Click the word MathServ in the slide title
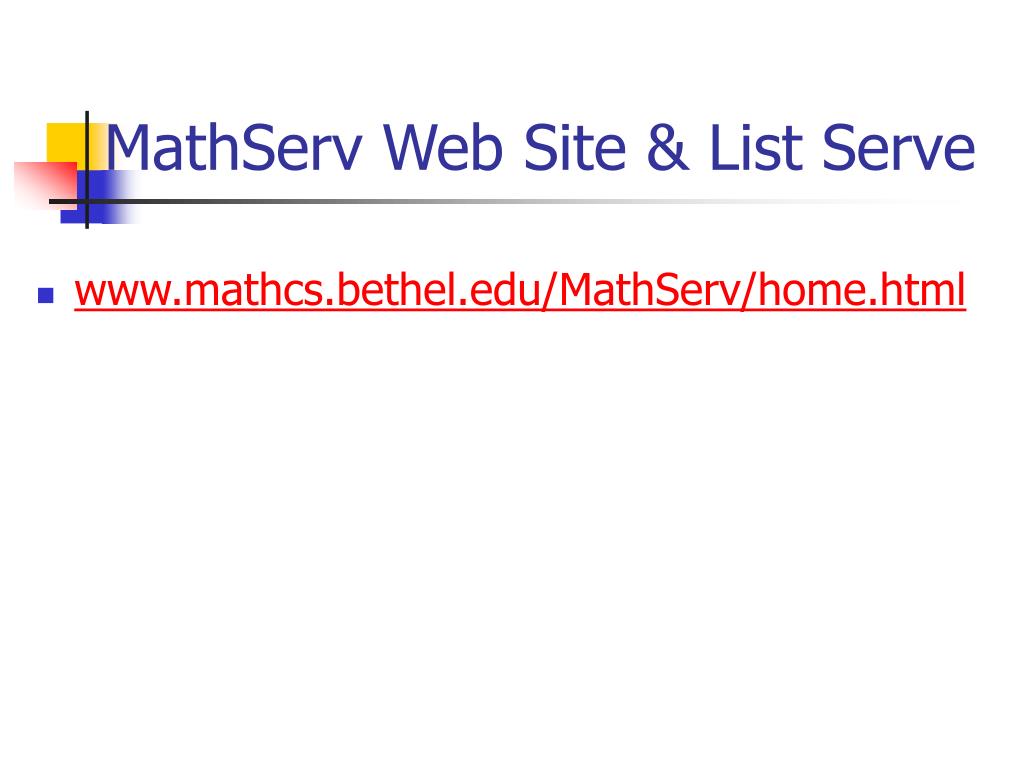 tap(234, 148)
